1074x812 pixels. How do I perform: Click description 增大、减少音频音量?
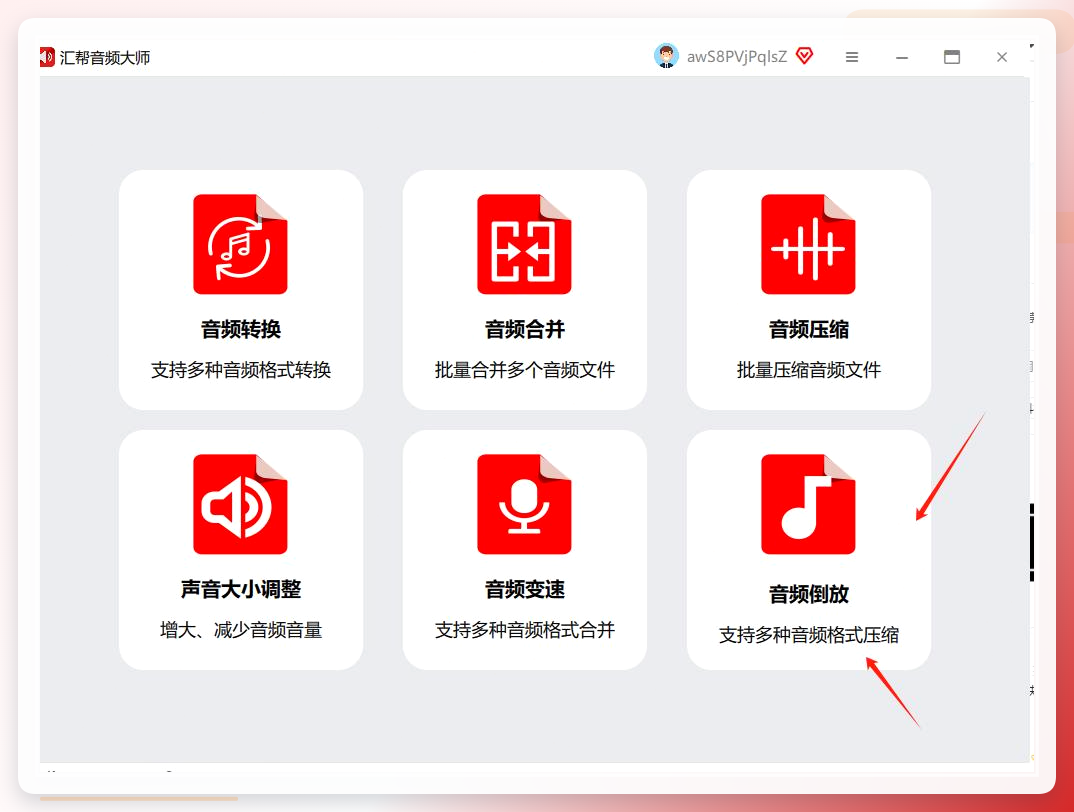[241, 630]
